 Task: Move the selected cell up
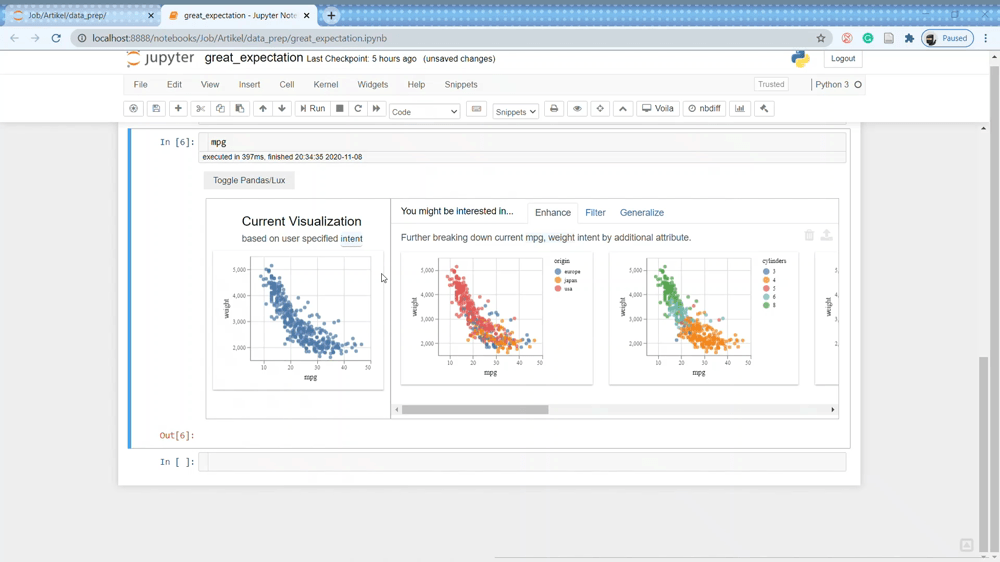coord(263,109)
